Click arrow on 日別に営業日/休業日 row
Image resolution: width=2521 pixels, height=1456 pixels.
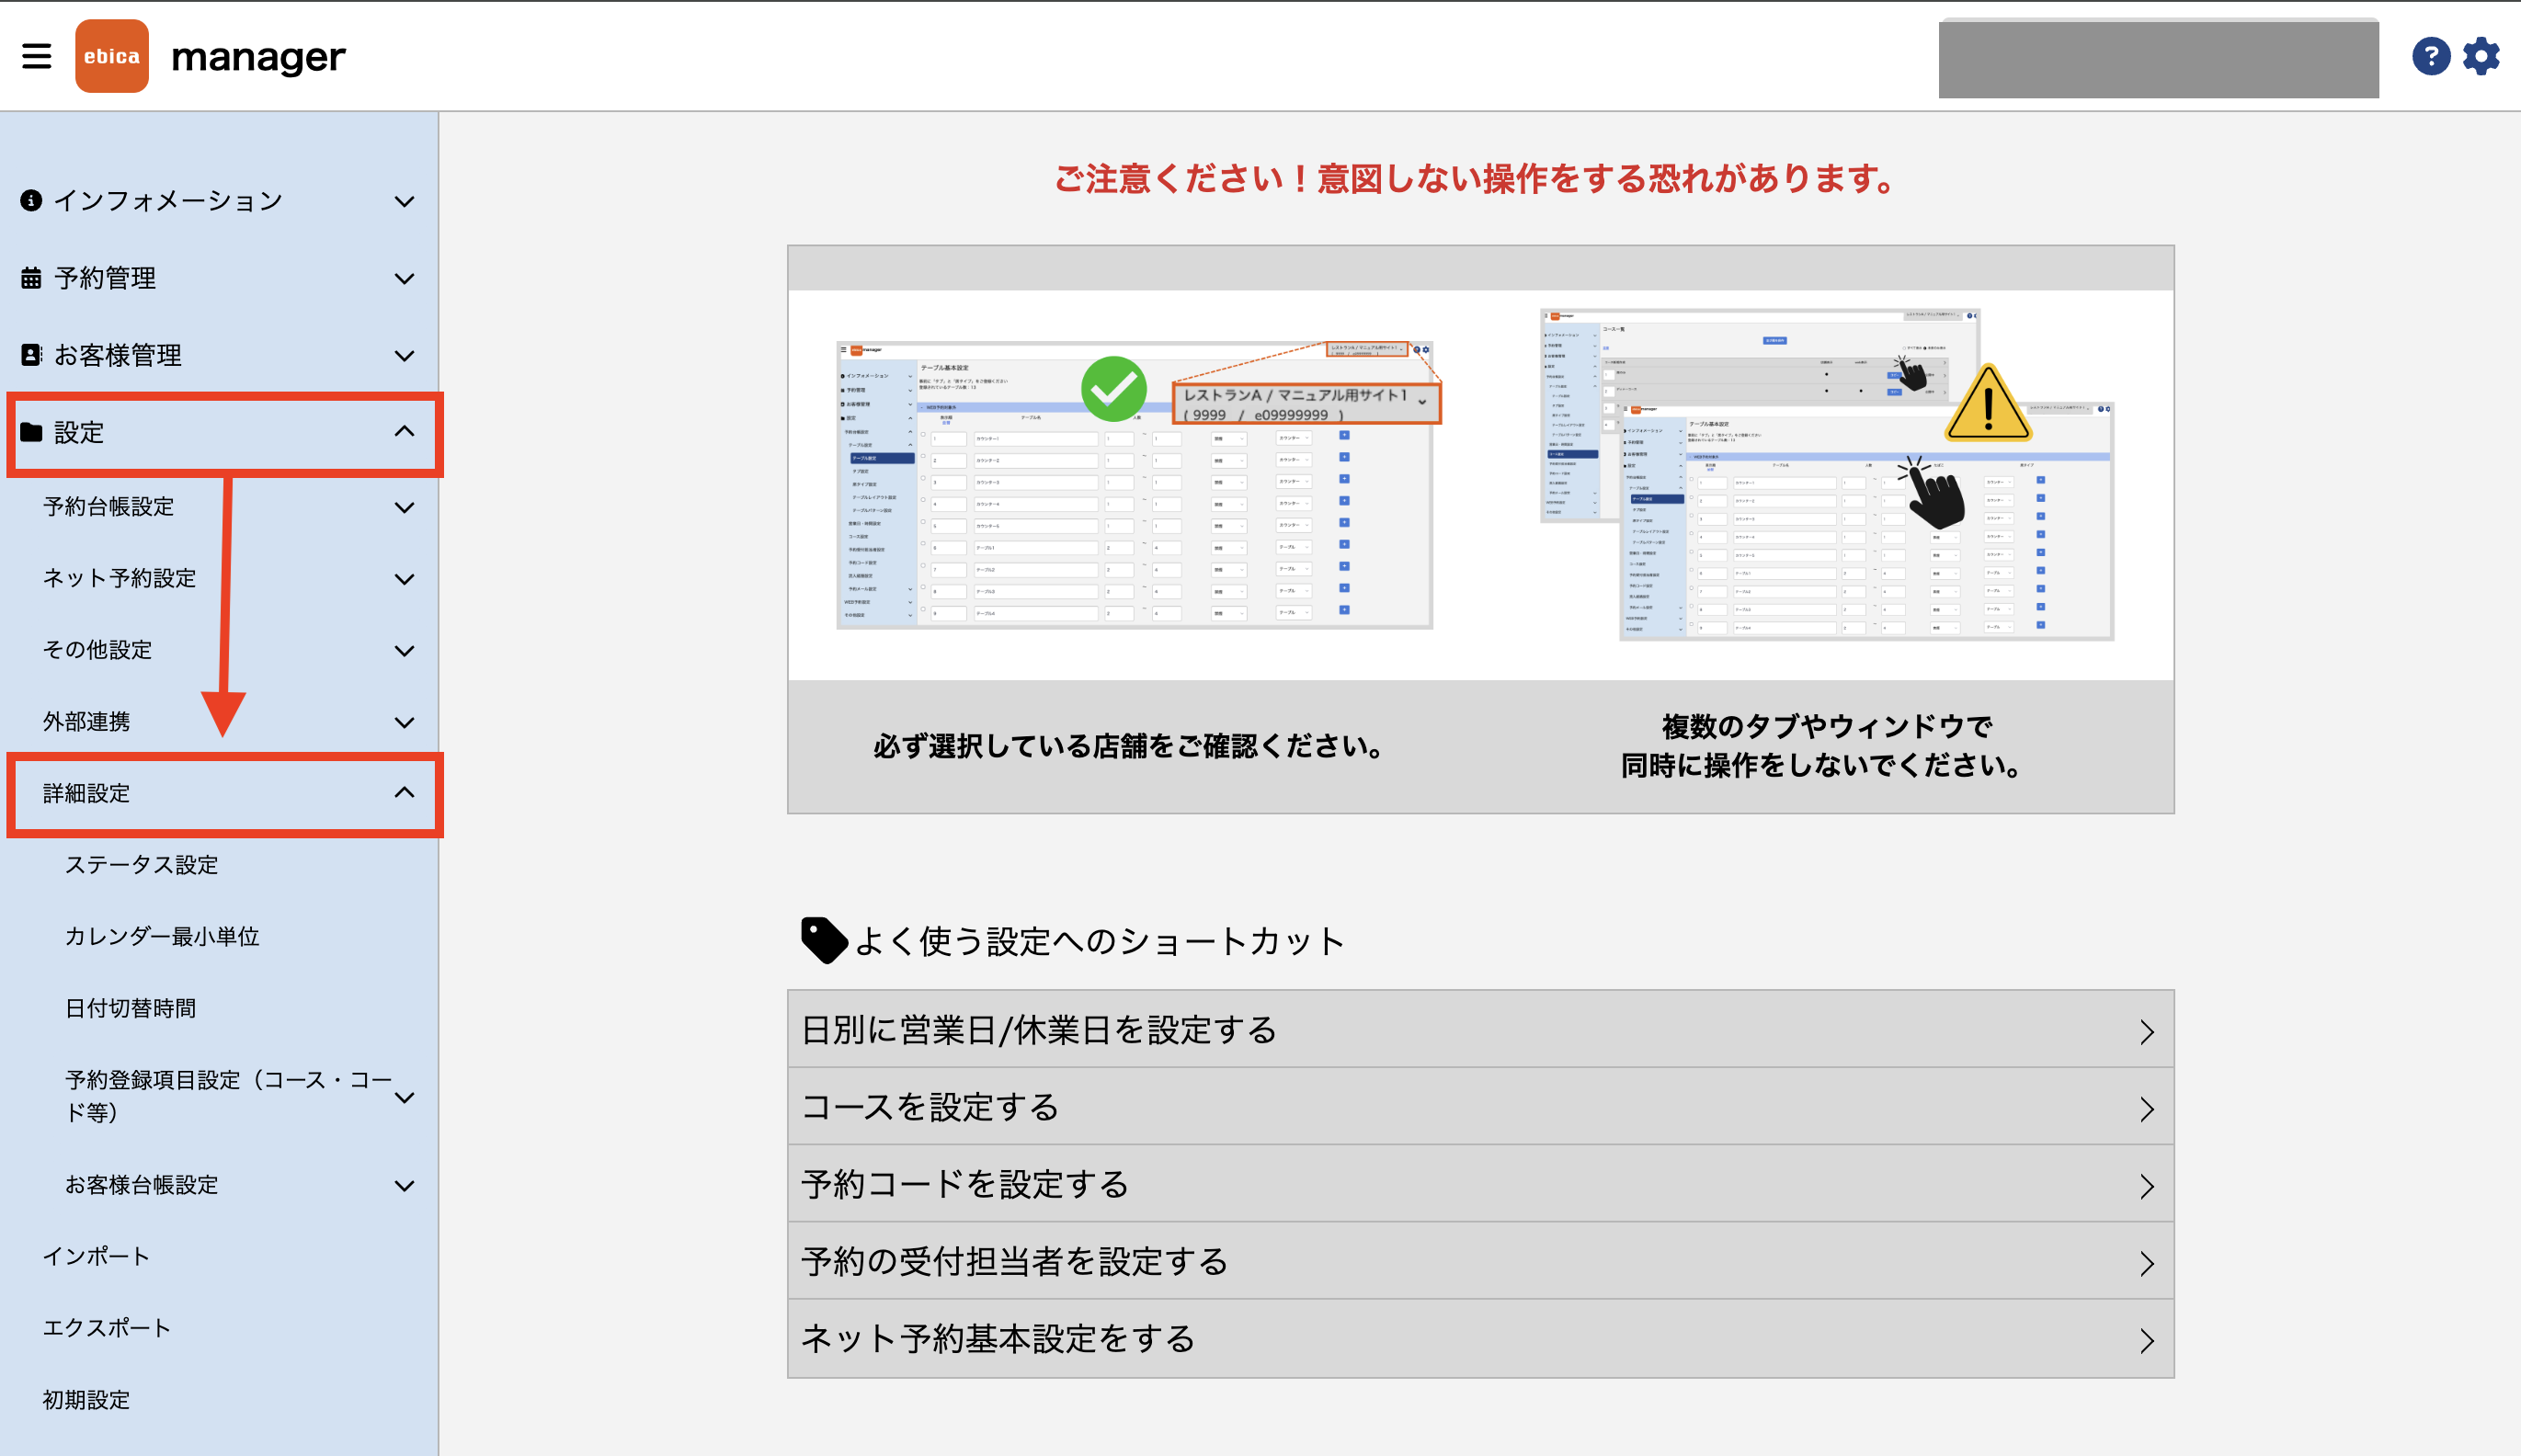click(x=2146, y=1032)
